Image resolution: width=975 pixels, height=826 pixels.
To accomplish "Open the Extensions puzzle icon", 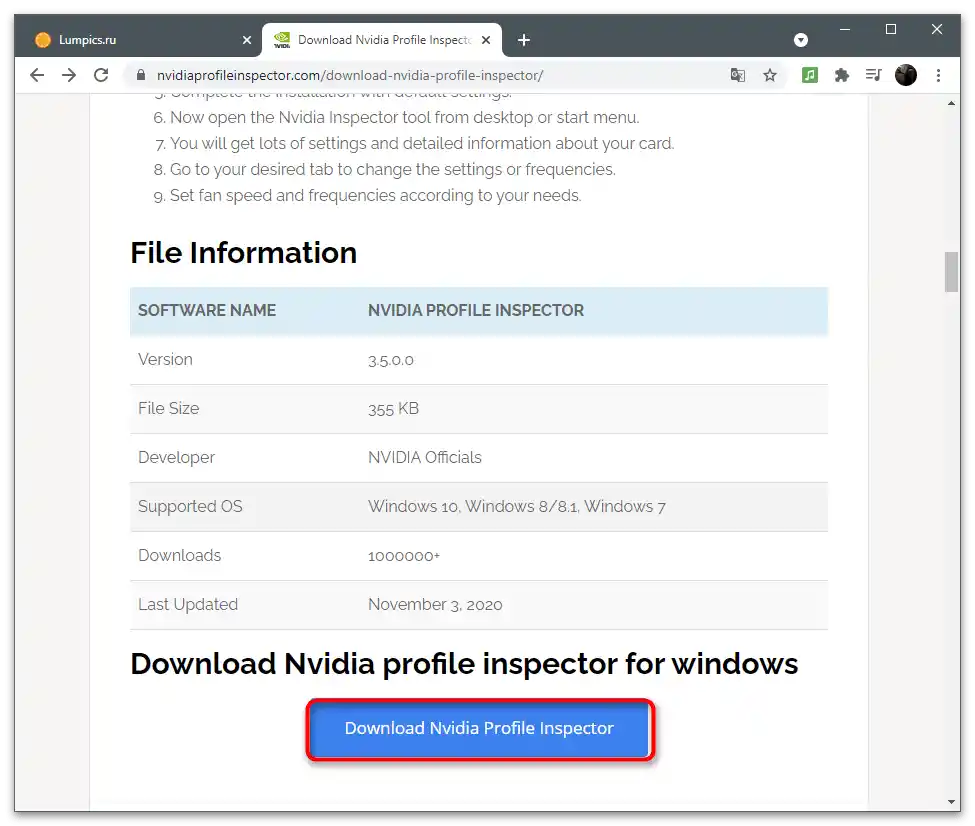I will coord(842,75).
